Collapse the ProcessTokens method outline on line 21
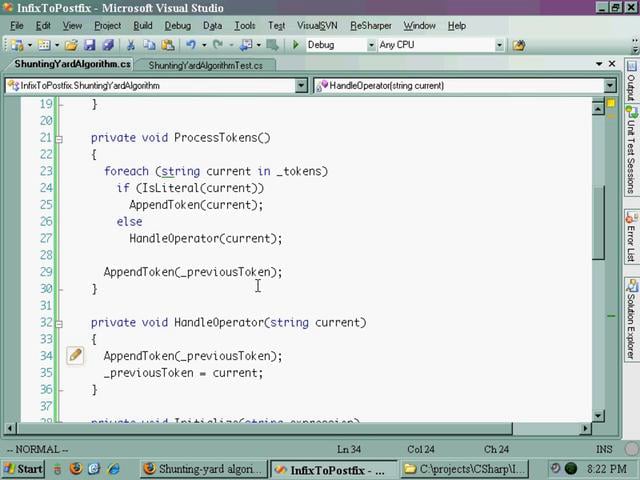 coord(59,140)
